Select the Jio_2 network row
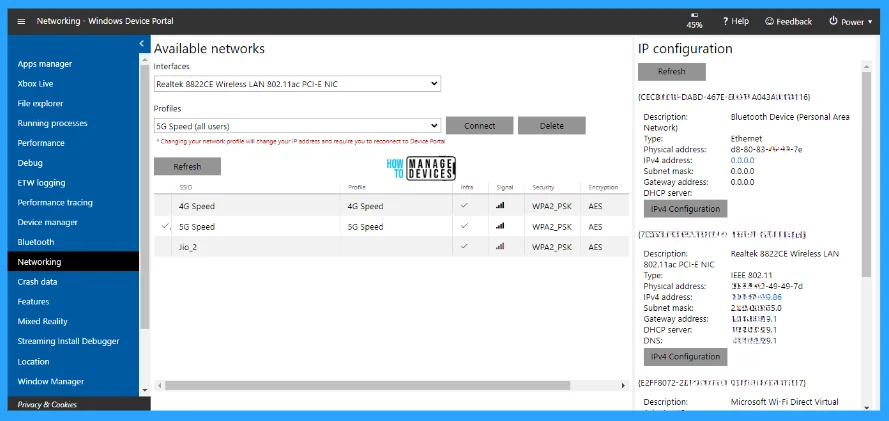Screen dimensions: 889x421 pyautogui.click(x=391, y=247)
